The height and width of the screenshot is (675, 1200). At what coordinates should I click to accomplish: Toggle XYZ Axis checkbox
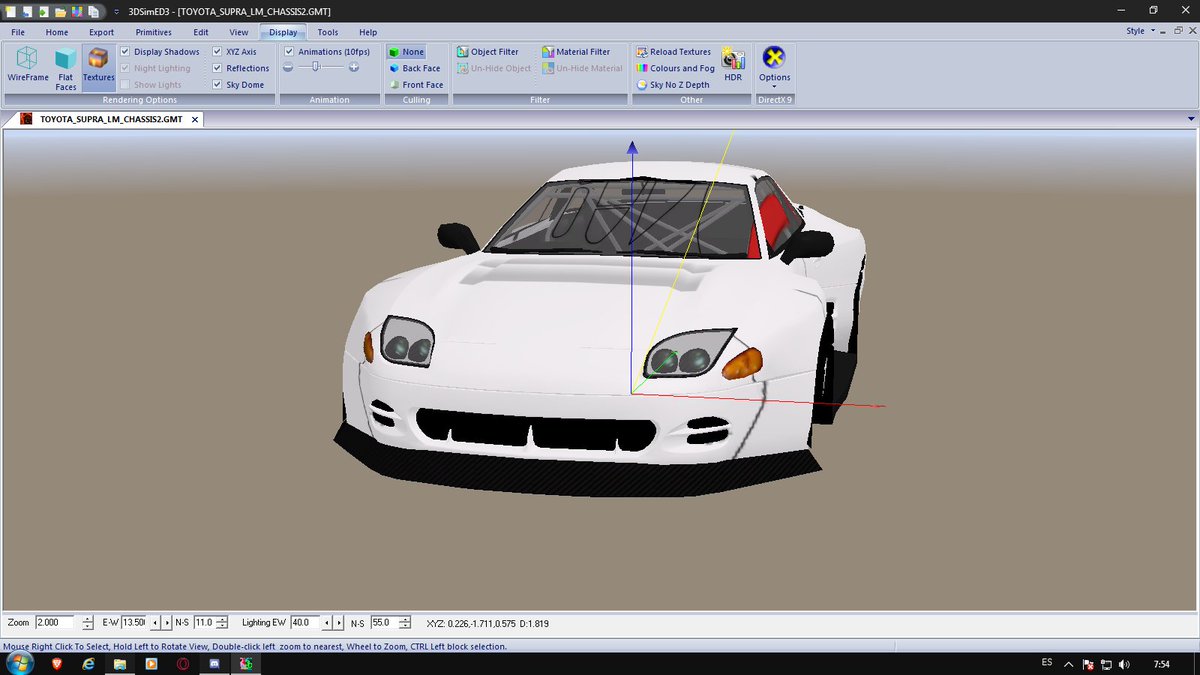tap(217, 52)
